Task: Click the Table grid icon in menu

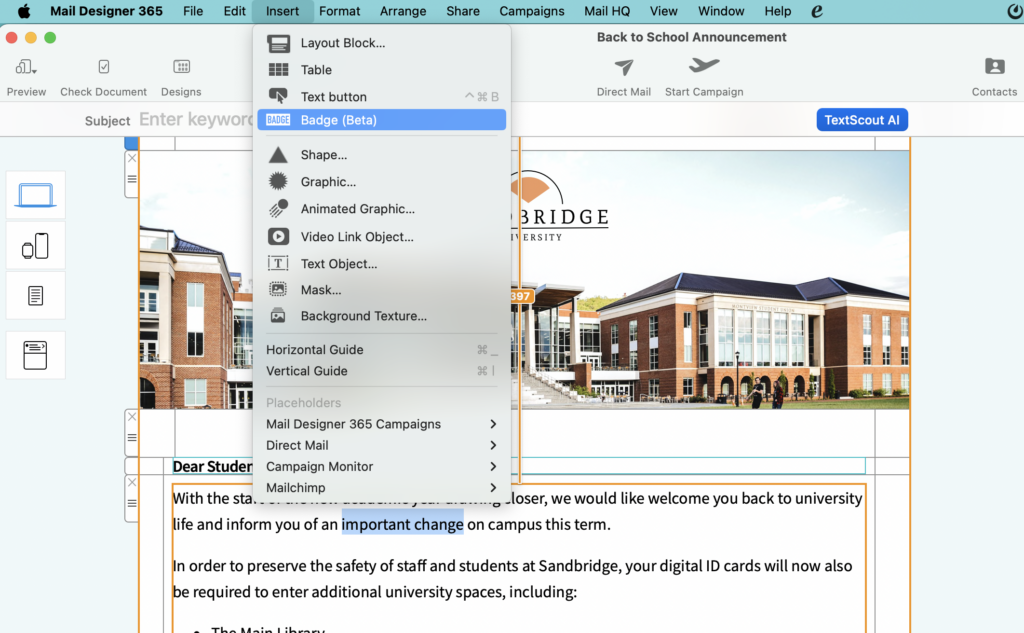Action: (x=278, y=70)
